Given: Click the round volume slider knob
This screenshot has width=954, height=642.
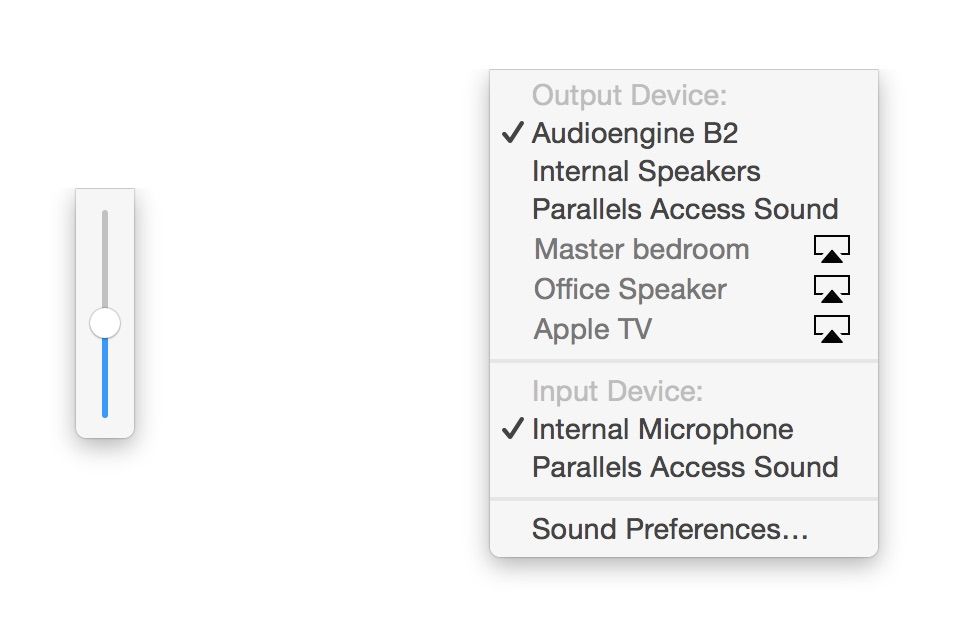Looking at the screenshot, I should pos(105,323).
